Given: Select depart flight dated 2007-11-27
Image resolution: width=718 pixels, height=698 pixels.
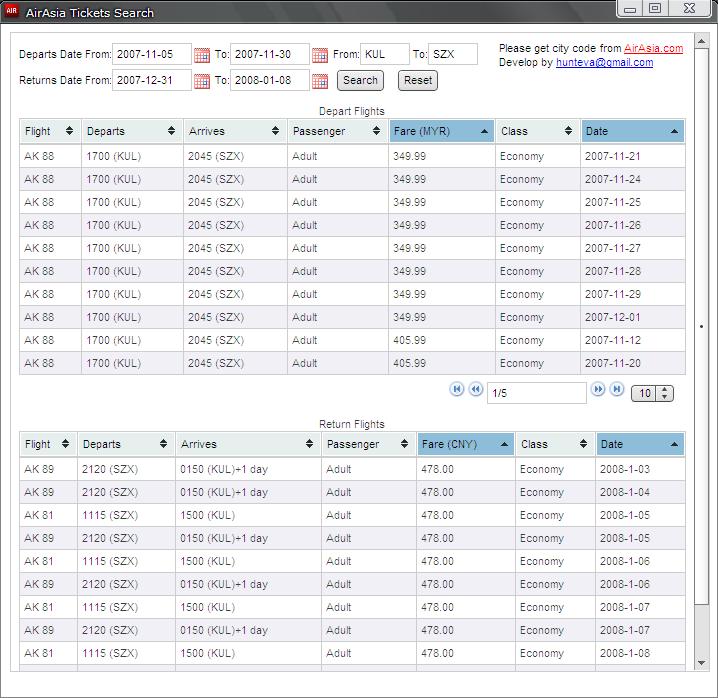Looking at the screenshot, I should click(x=352, y=248).
